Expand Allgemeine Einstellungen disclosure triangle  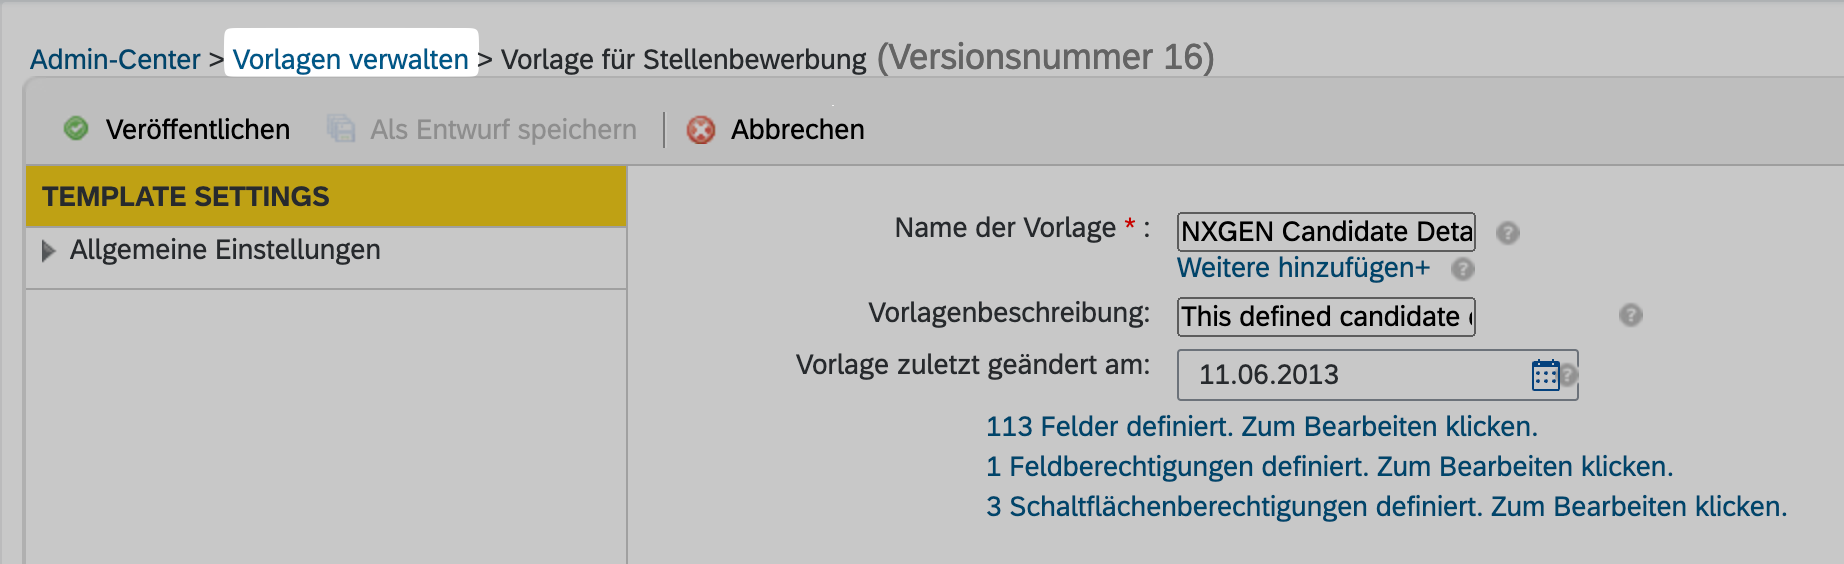coord(48,251)
